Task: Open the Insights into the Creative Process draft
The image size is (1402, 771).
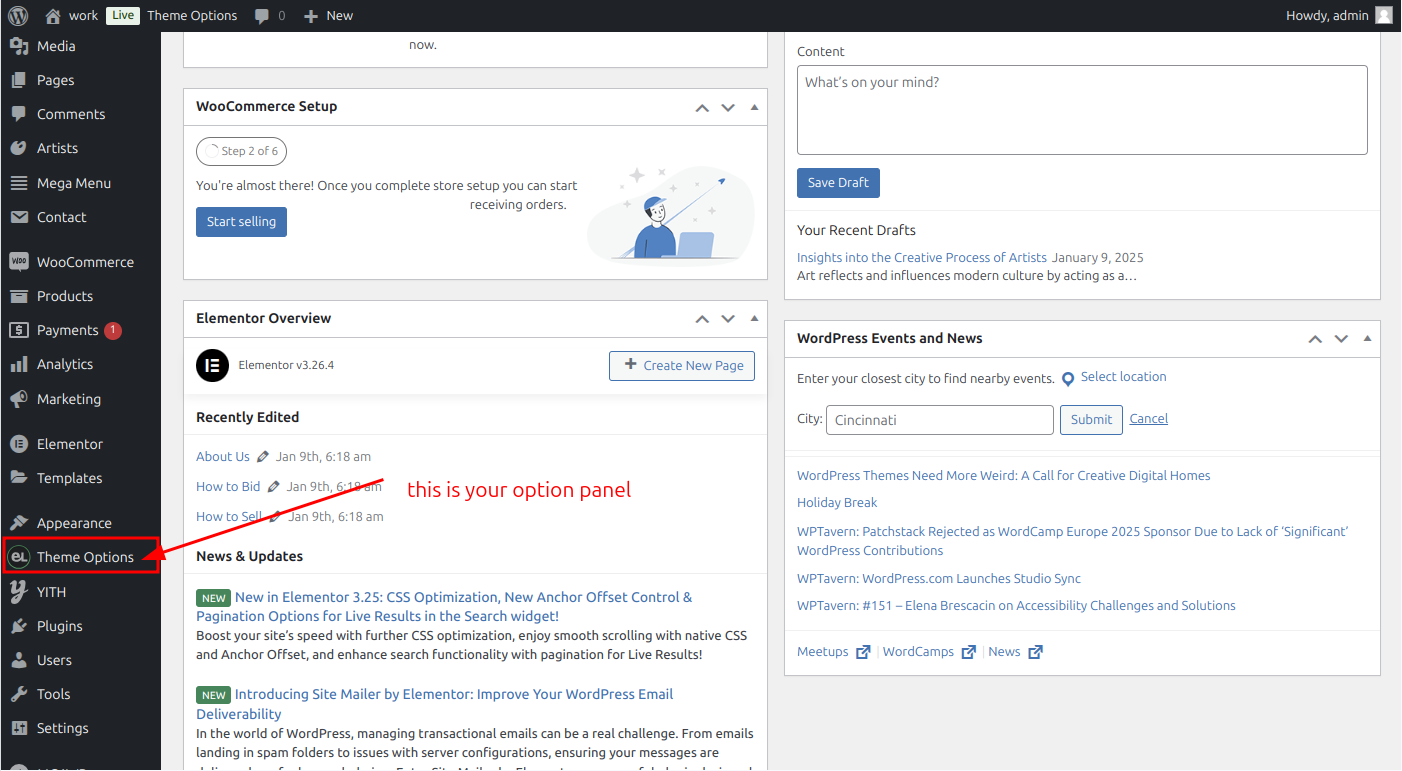Action: coord(921,258)
